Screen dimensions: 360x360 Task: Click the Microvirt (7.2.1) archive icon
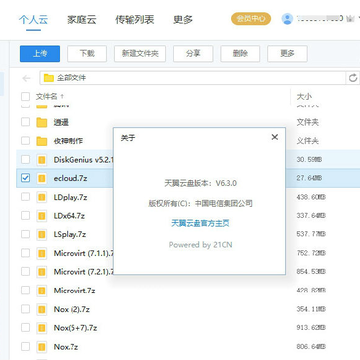point(42,272)
